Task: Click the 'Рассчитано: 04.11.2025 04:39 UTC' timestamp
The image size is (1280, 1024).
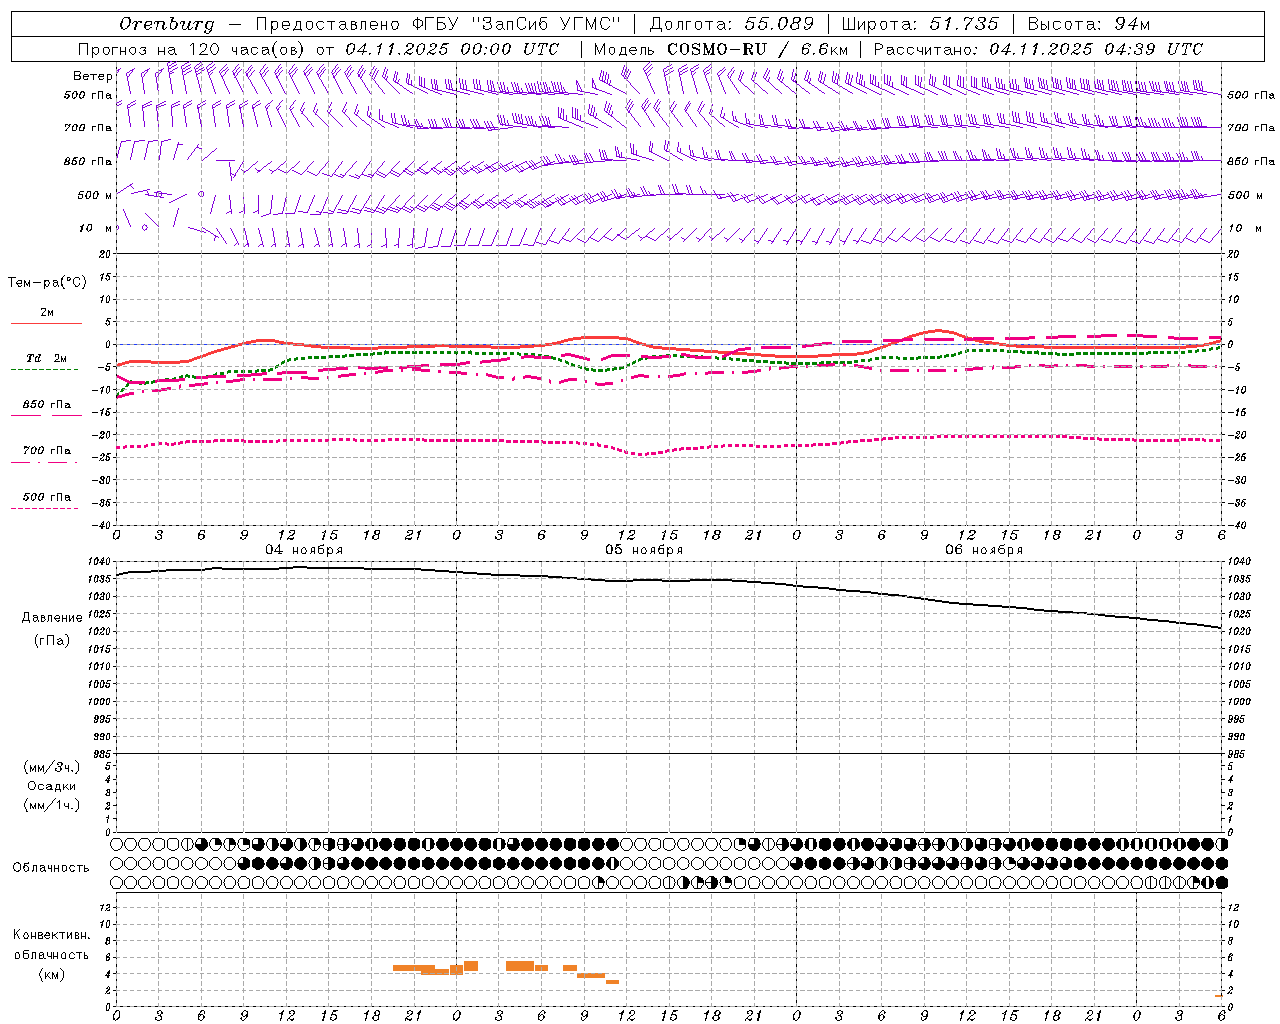Action: pos(1038,49)
